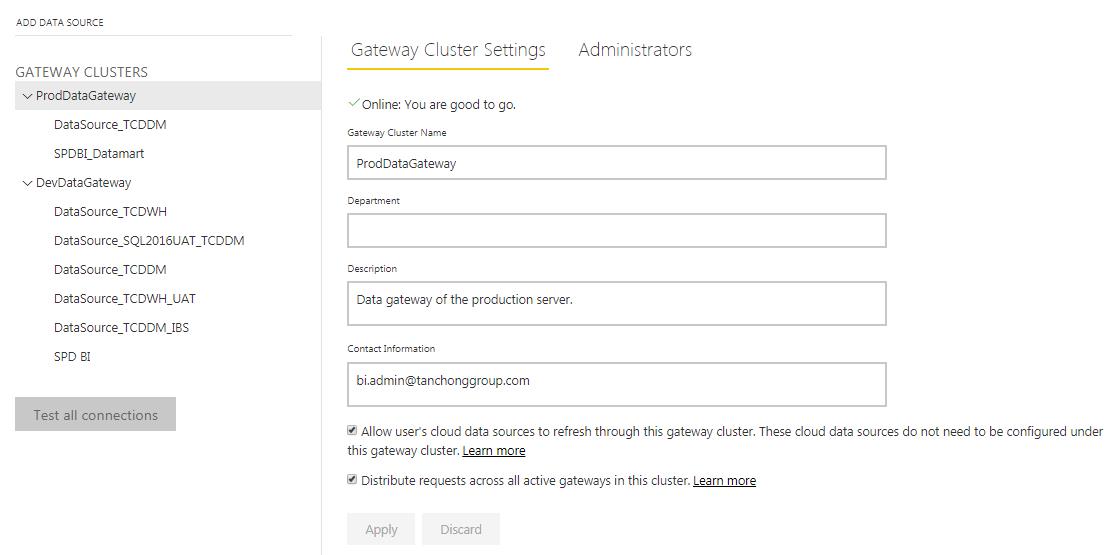
Task: Open DataSource_TCDDM under DevDataGateway
Action: [110, 270]
